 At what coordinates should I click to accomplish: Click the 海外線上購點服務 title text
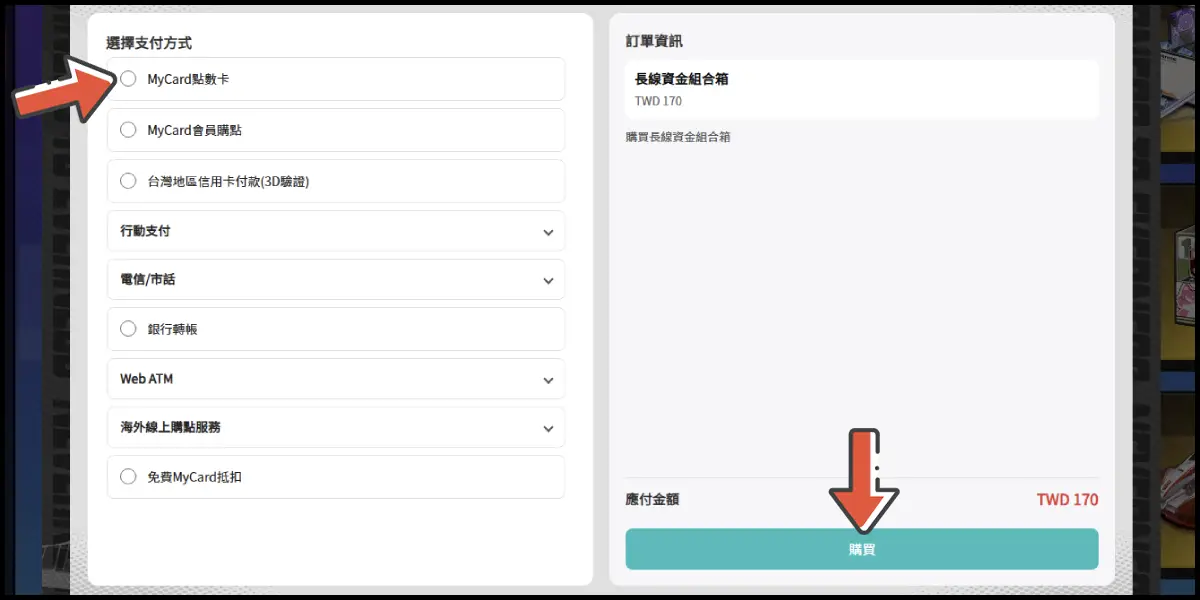pyautogui.click(x=170, y=427)
